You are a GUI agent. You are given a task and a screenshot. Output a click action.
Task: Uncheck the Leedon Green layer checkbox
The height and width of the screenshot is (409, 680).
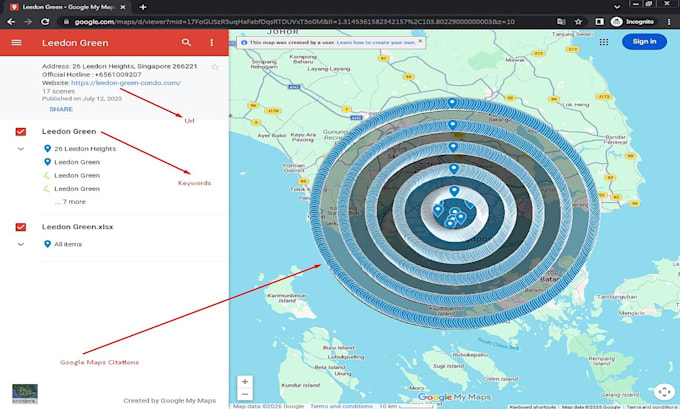[x=20, y=131]
